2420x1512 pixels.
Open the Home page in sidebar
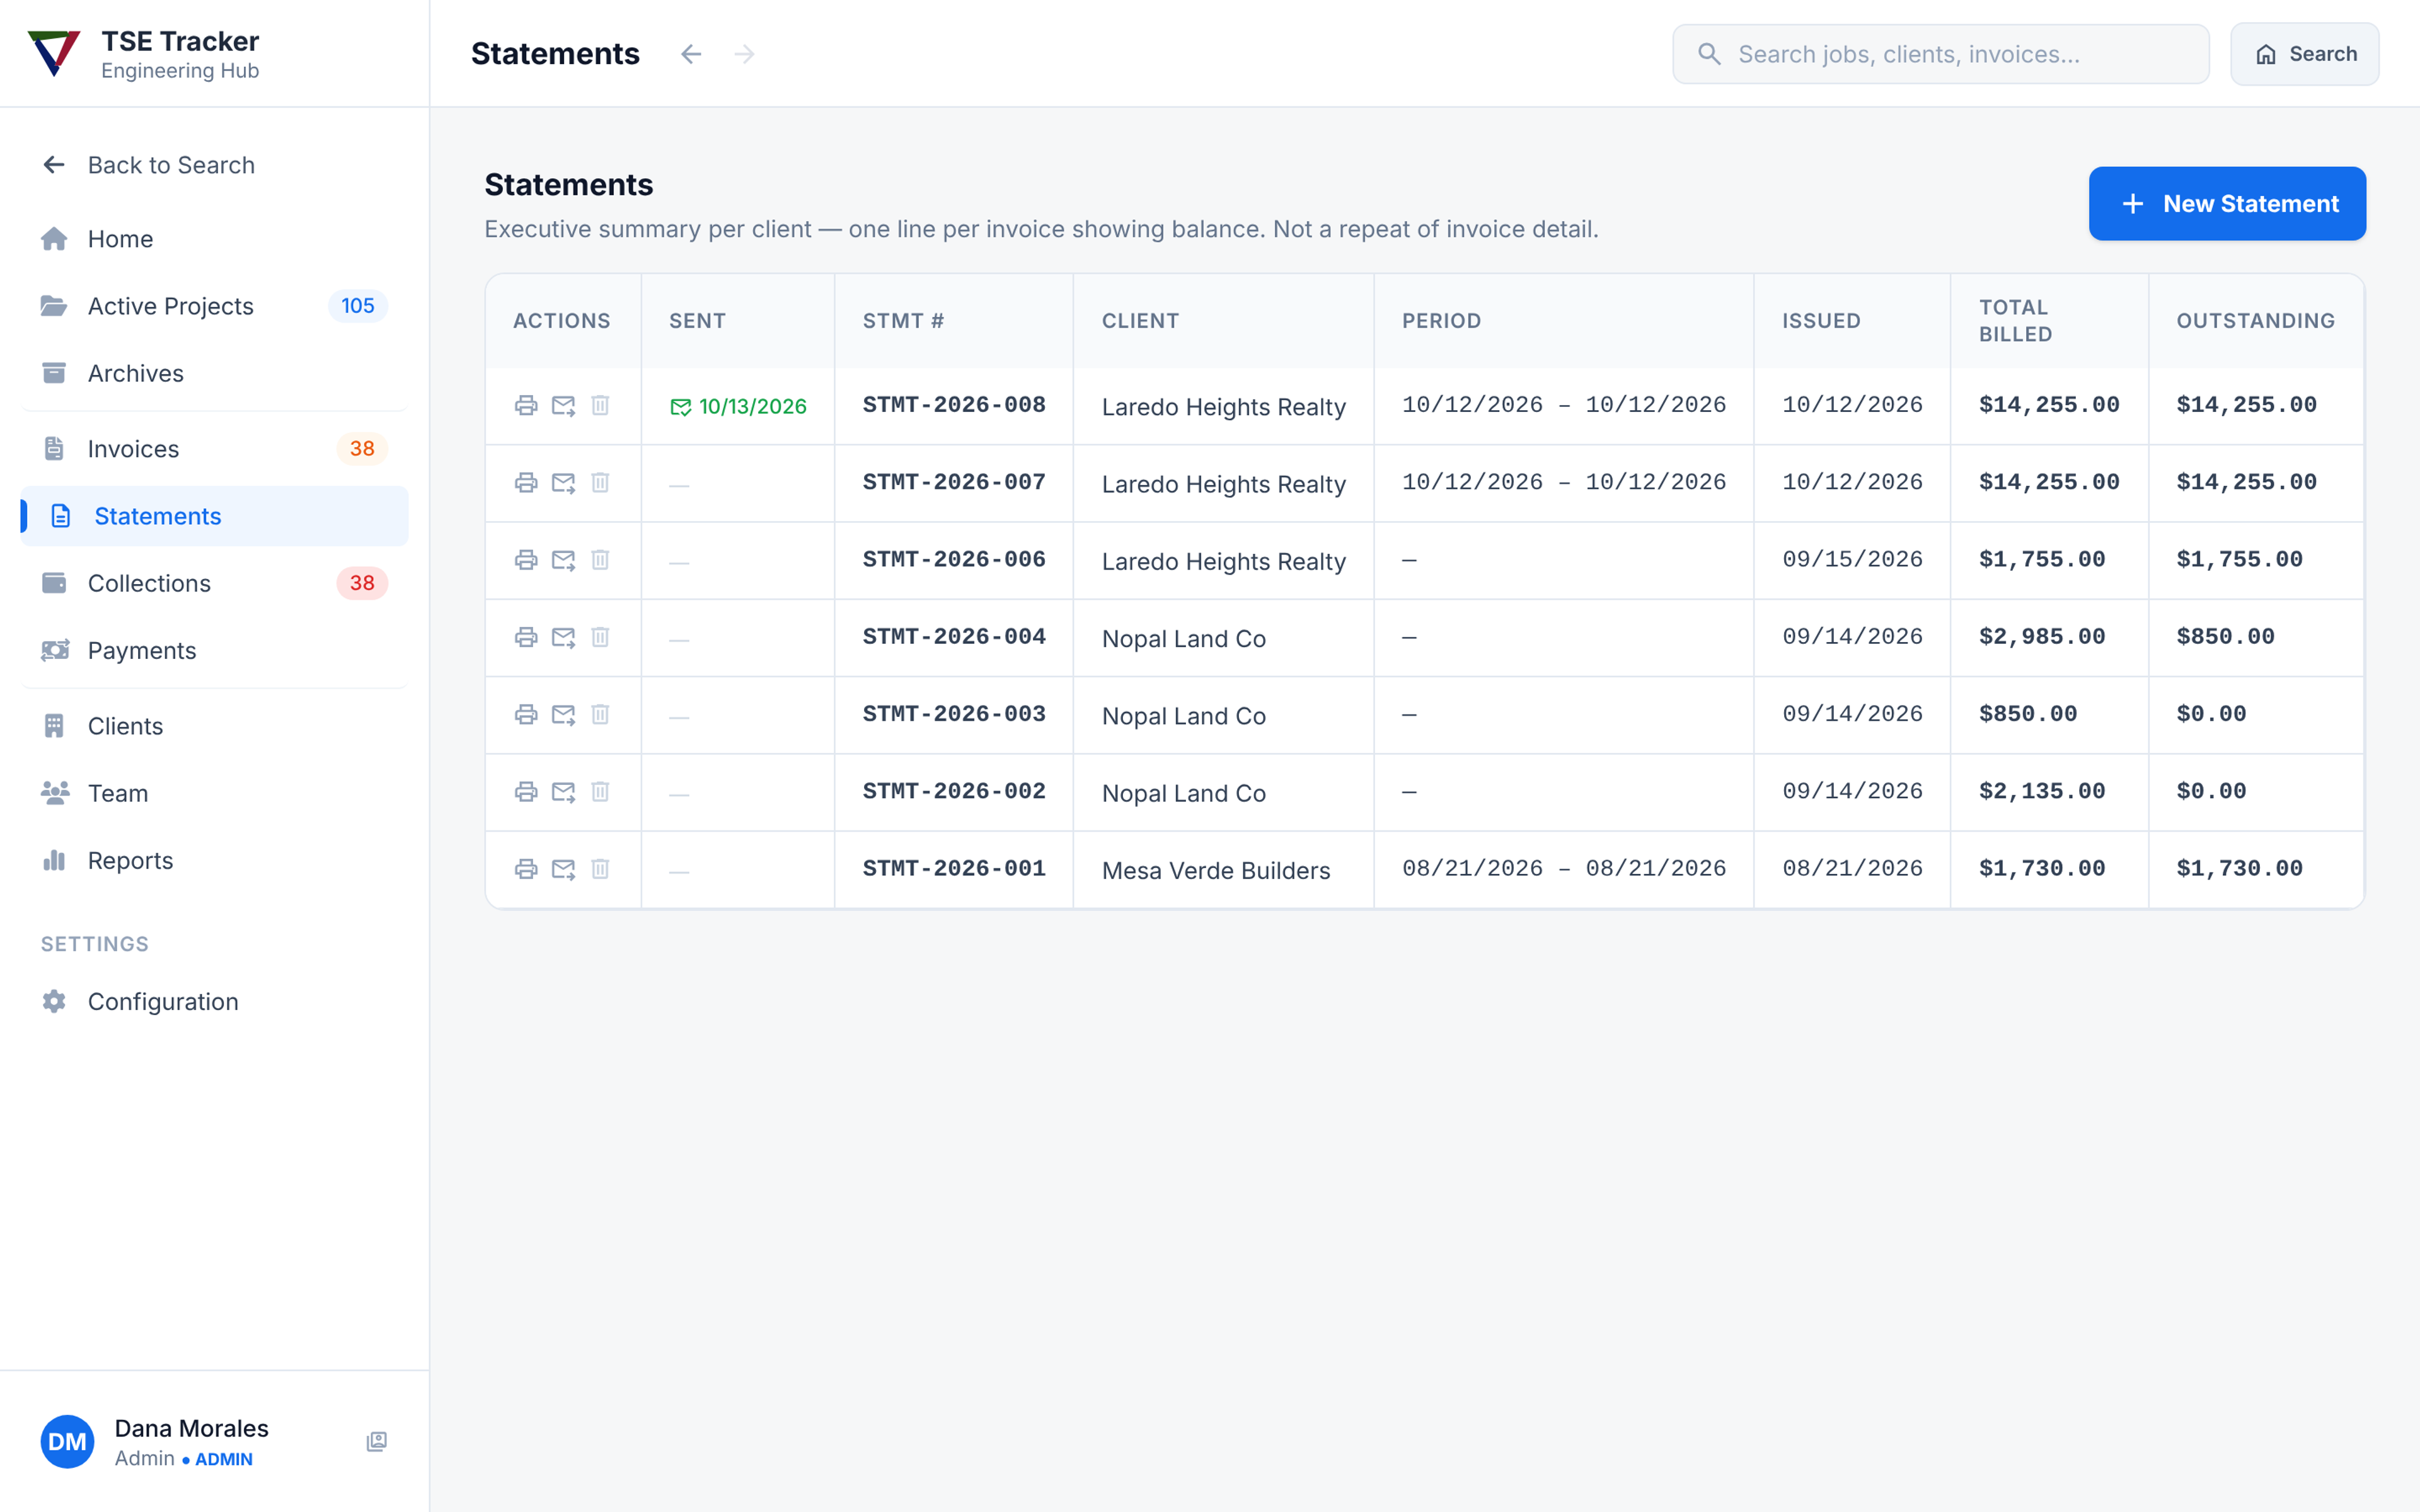point(214,239)
